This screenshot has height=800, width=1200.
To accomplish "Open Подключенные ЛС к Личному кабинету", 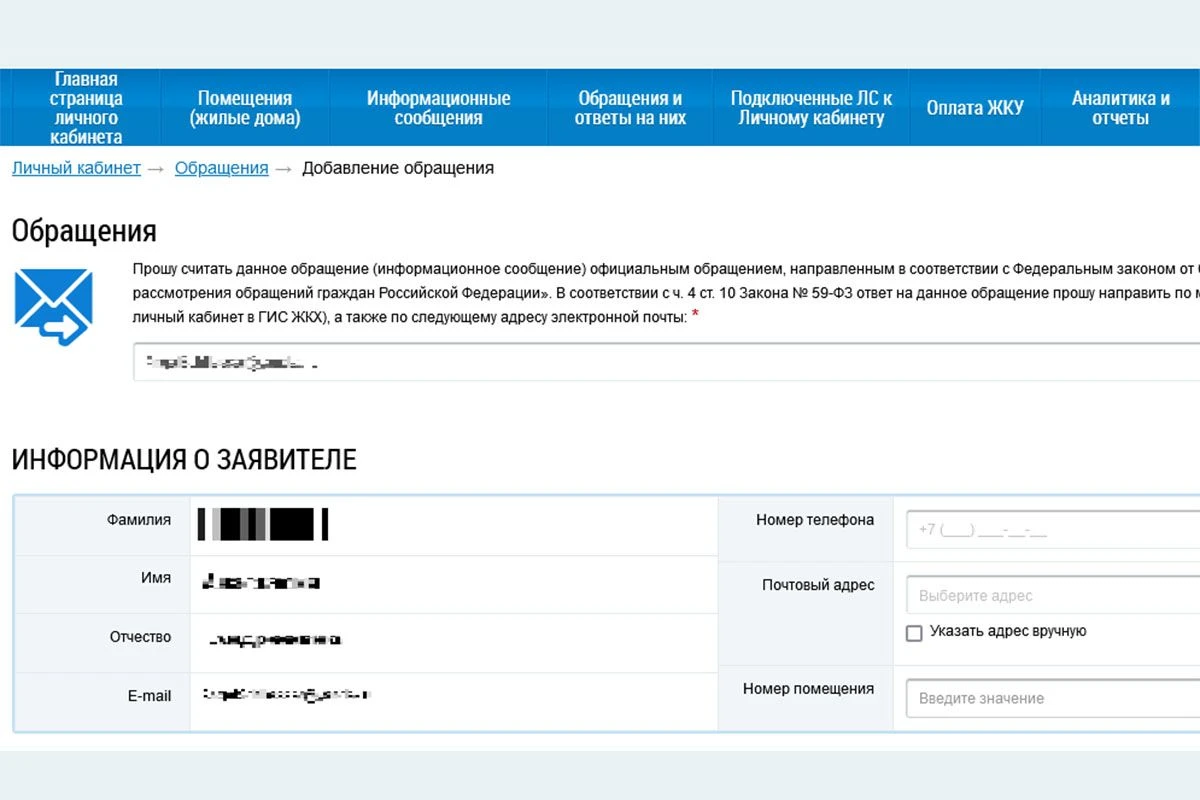I will pos(811,108).
